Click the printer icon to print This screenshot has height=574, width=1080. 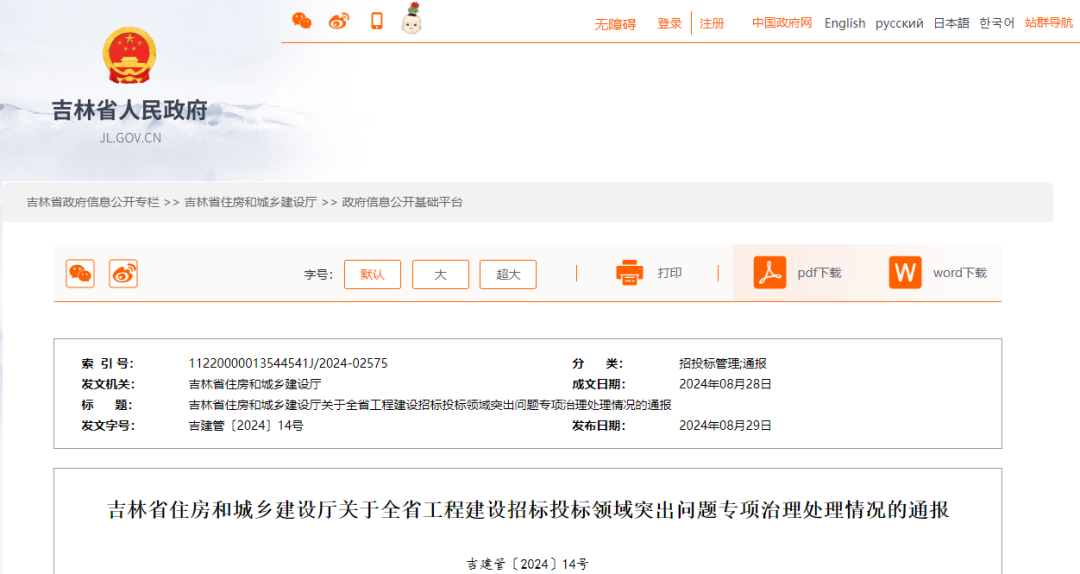pyautogui.click(x=630, y=273)
